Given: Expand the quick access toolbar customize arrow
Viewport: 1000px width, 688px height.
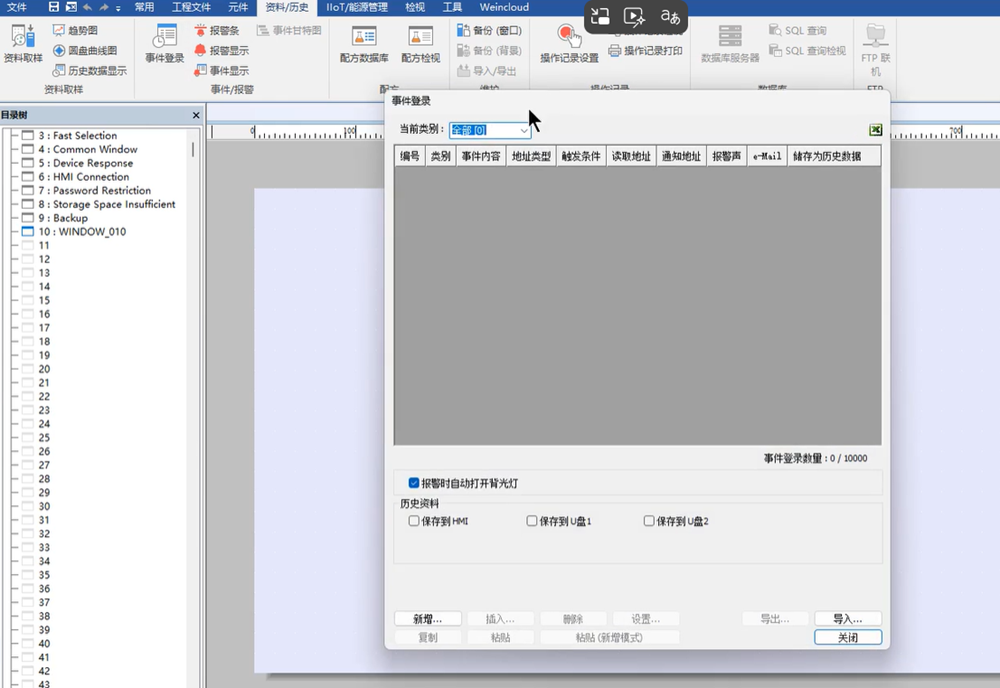Looking at the screenshot, I should point(118,7).
